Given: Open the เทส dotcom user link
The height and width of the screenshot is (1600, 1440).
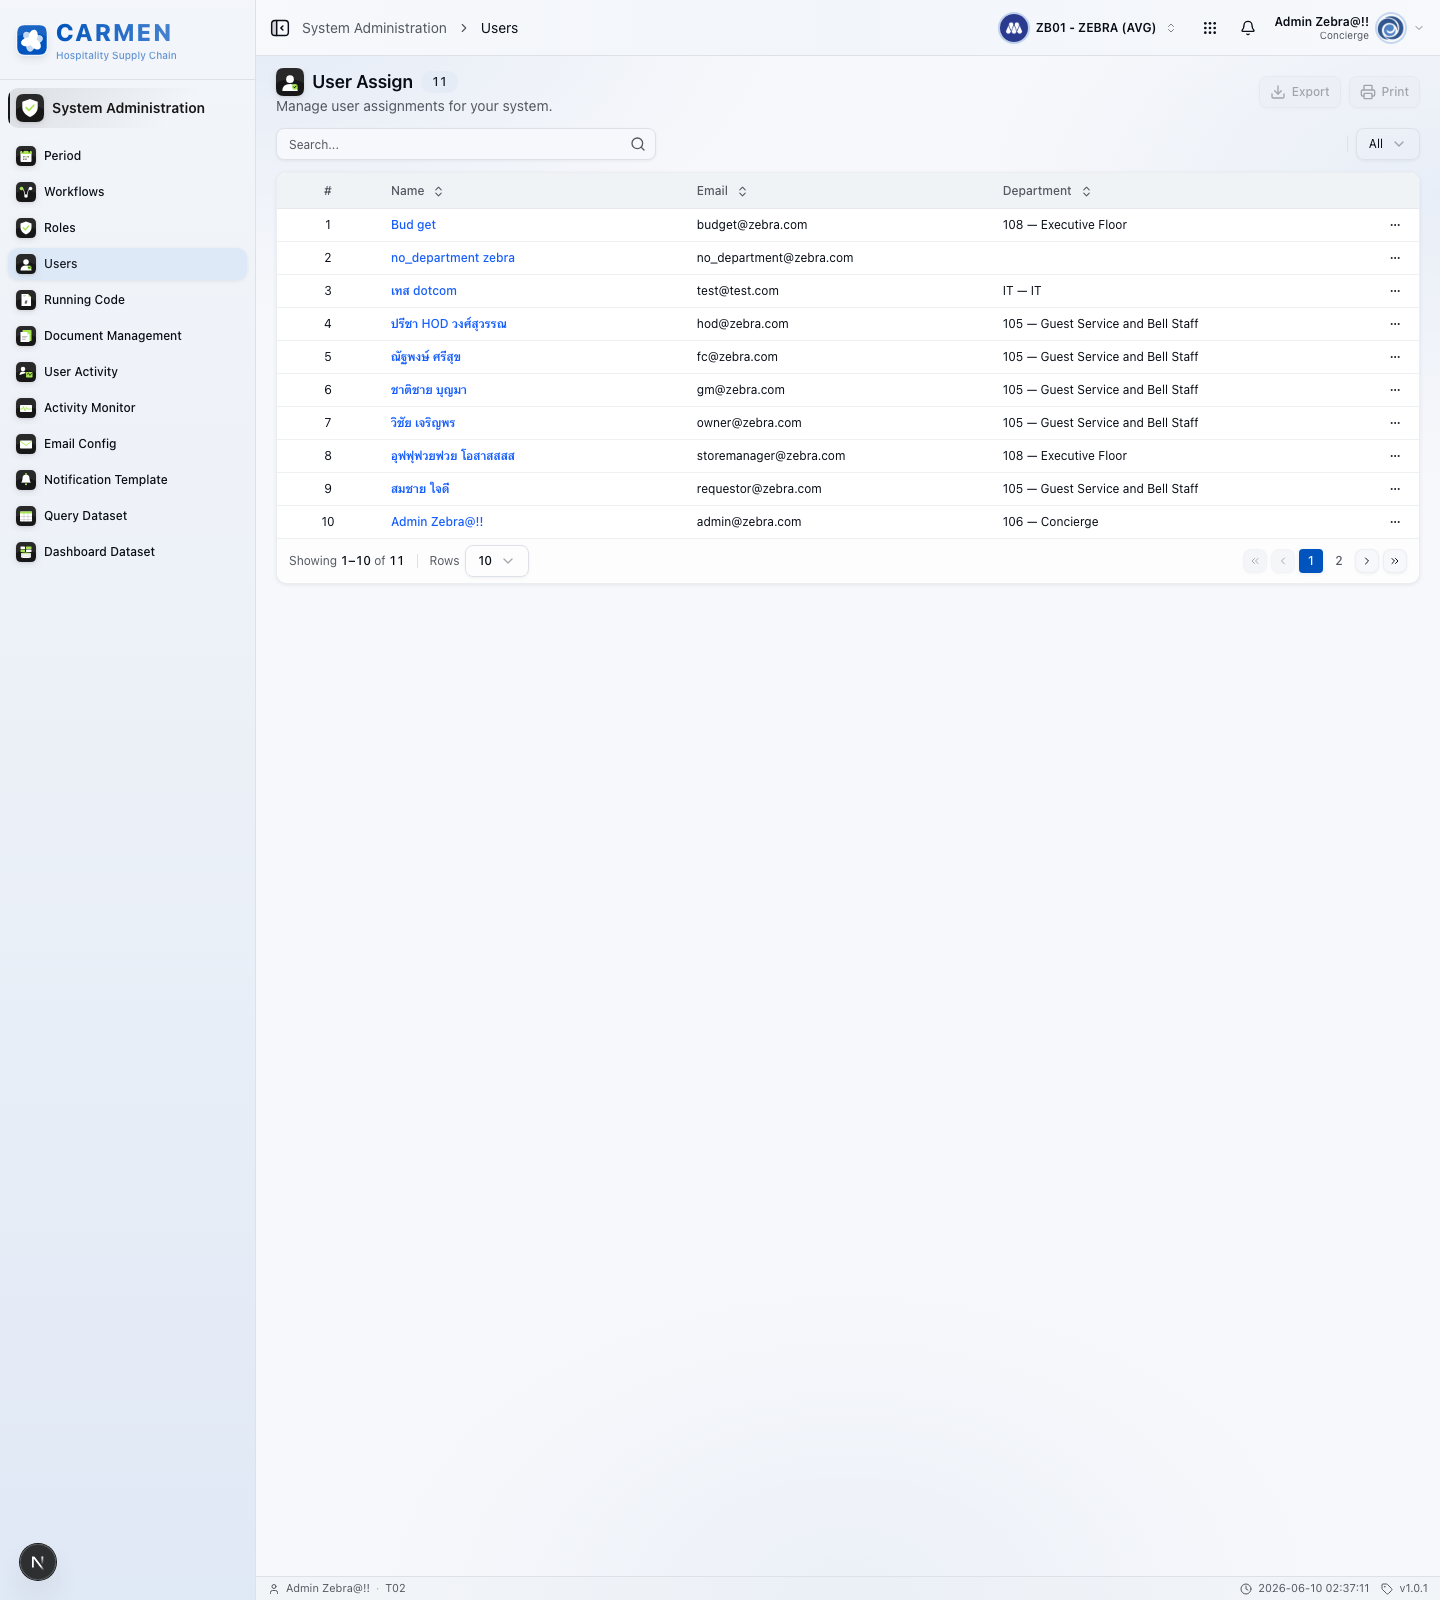Looking at the screenshot, I should [424, 291].
